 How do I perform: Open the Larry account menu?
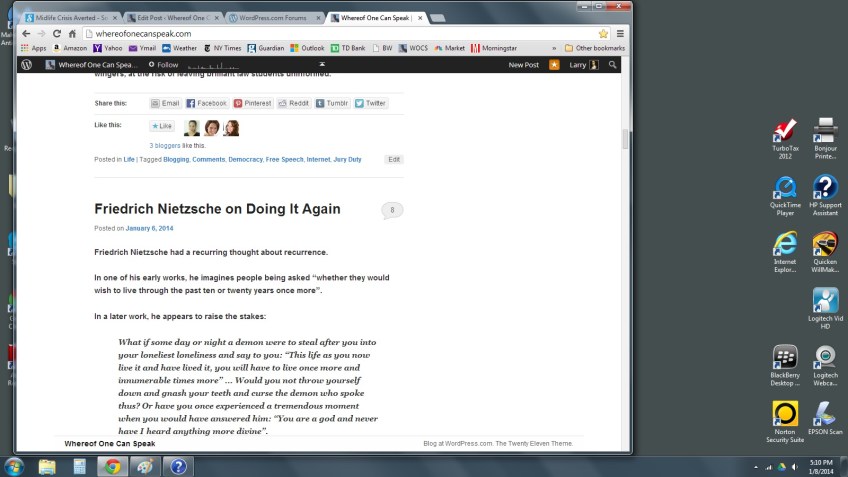coord(582,65)
